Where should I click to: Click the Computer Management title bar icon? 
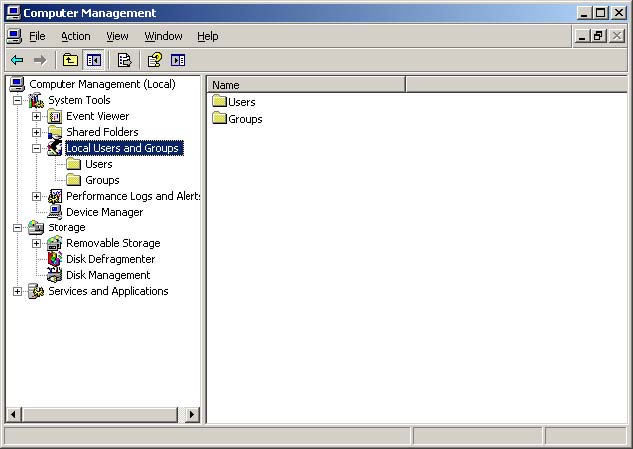(13, 13)
